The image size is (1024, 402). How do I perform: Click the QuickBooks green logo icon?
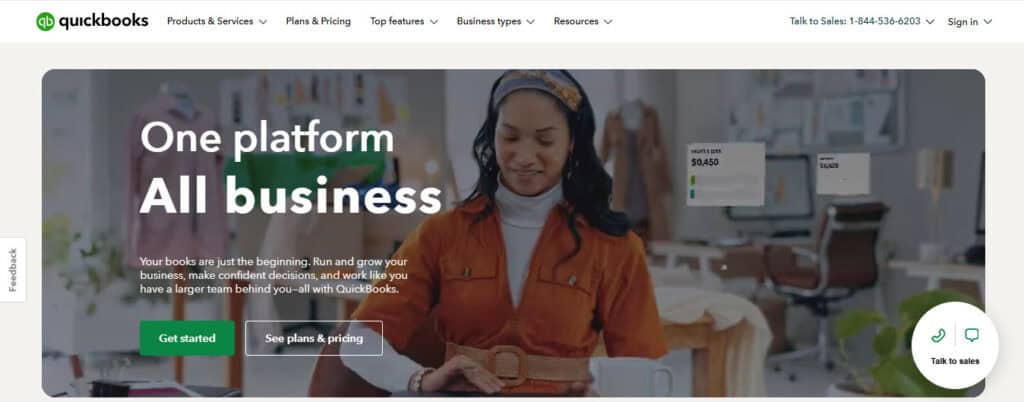point(46,22)
